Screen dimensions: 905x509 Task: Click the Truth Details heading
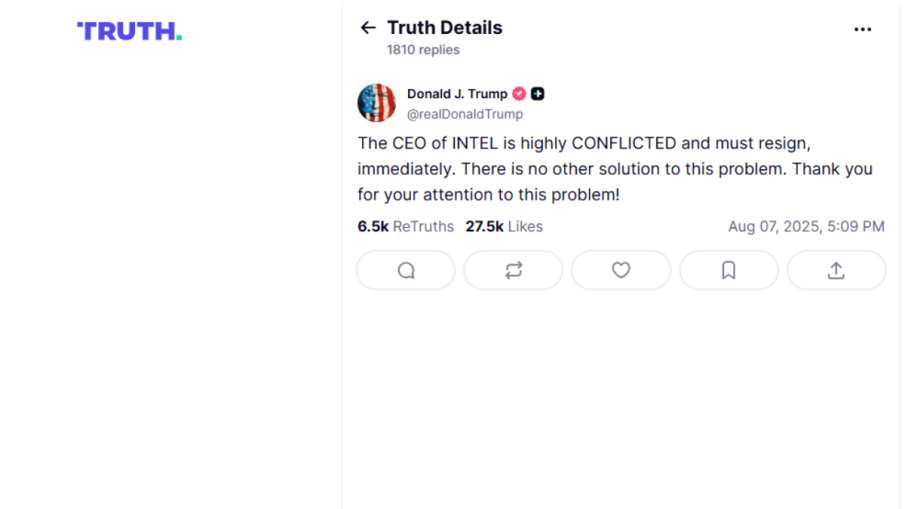445,28
